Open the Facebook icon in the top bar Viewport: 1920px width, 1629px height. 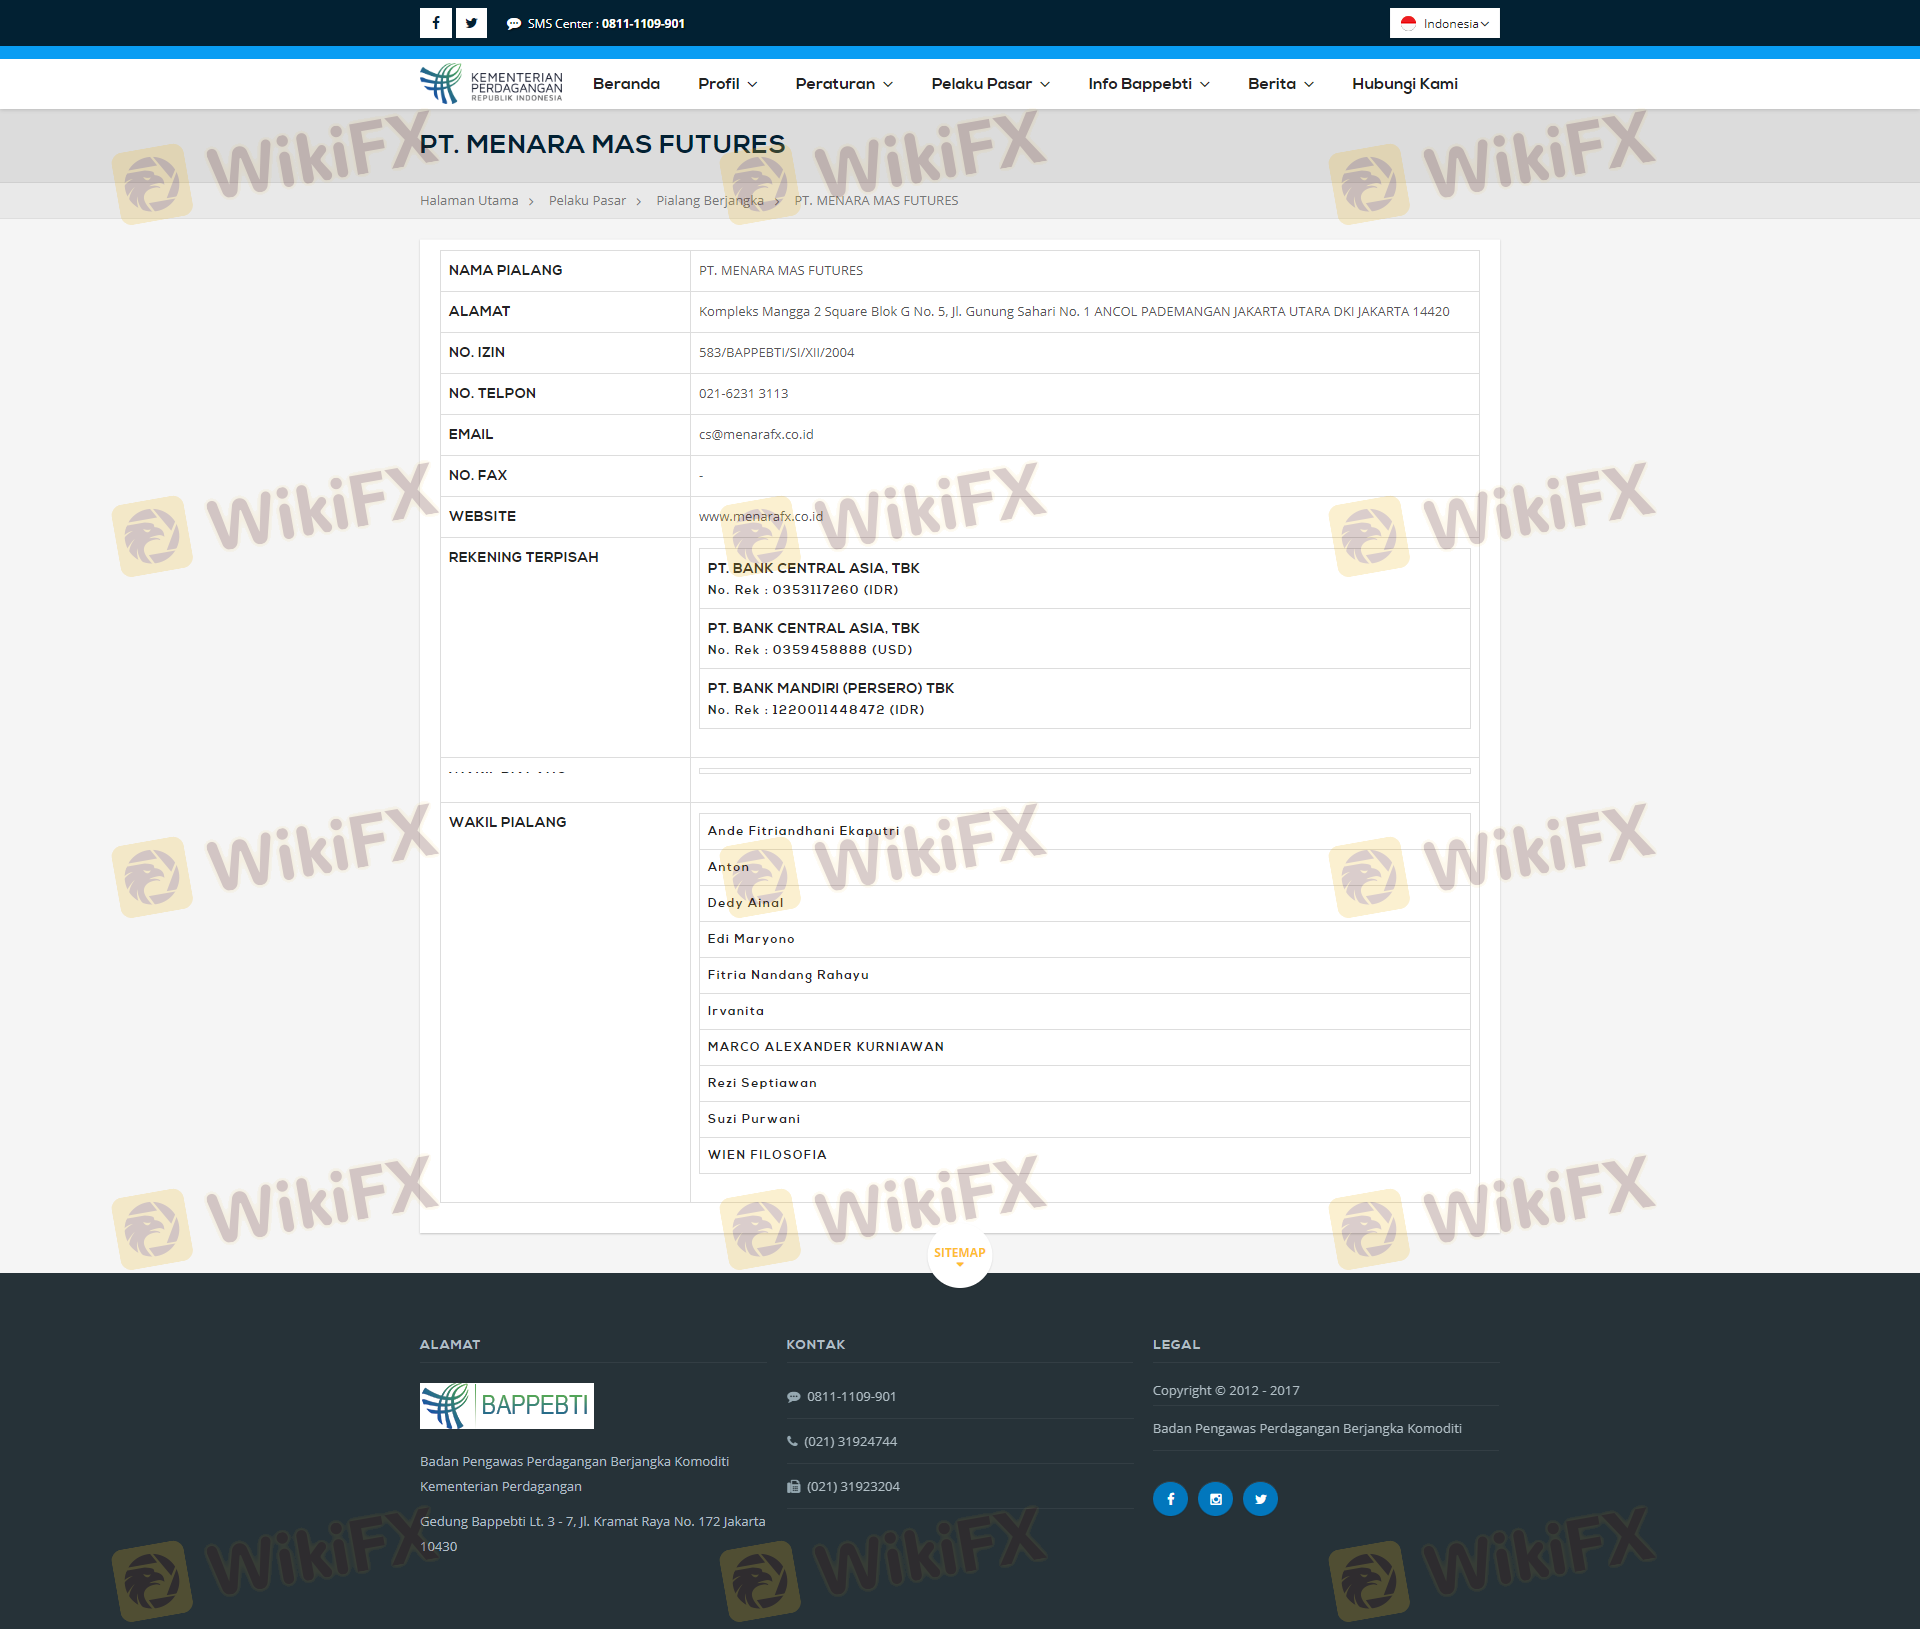[436, 23]
